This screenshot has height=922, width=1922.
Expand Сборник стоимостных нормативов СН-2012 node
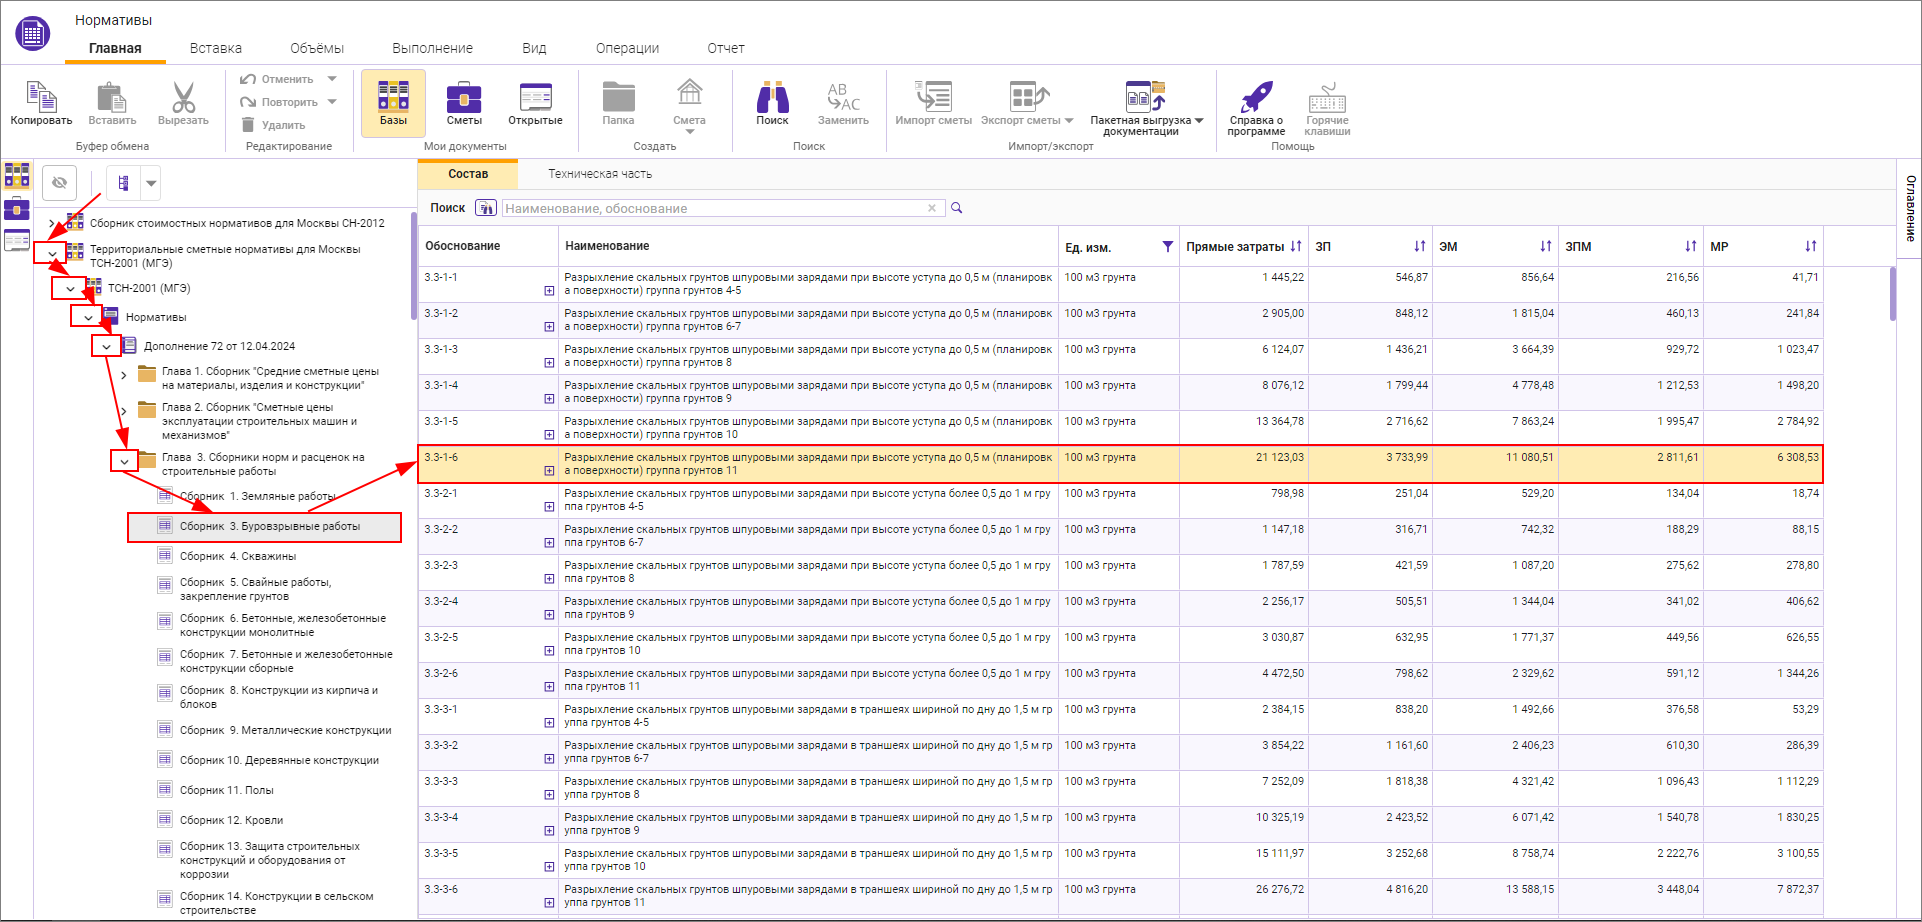click(x=52, y=223)
